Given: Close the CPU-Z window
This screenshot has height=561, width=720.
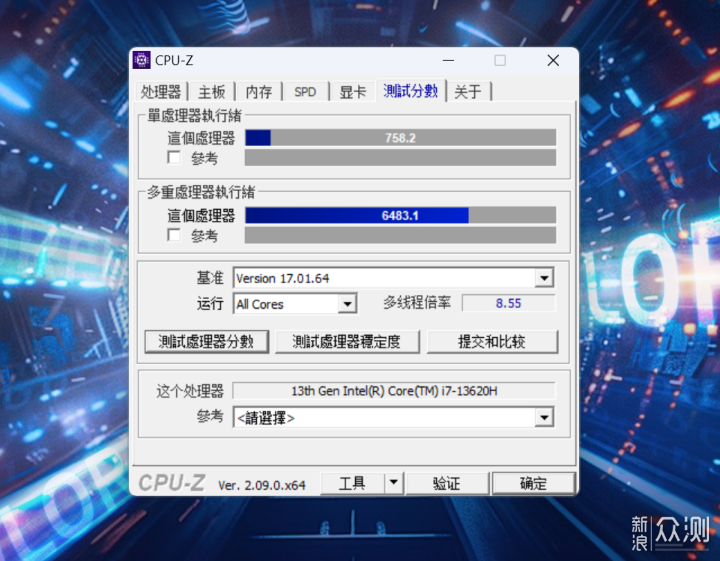Looking at the screenshot, I should (x=553, y=61).
